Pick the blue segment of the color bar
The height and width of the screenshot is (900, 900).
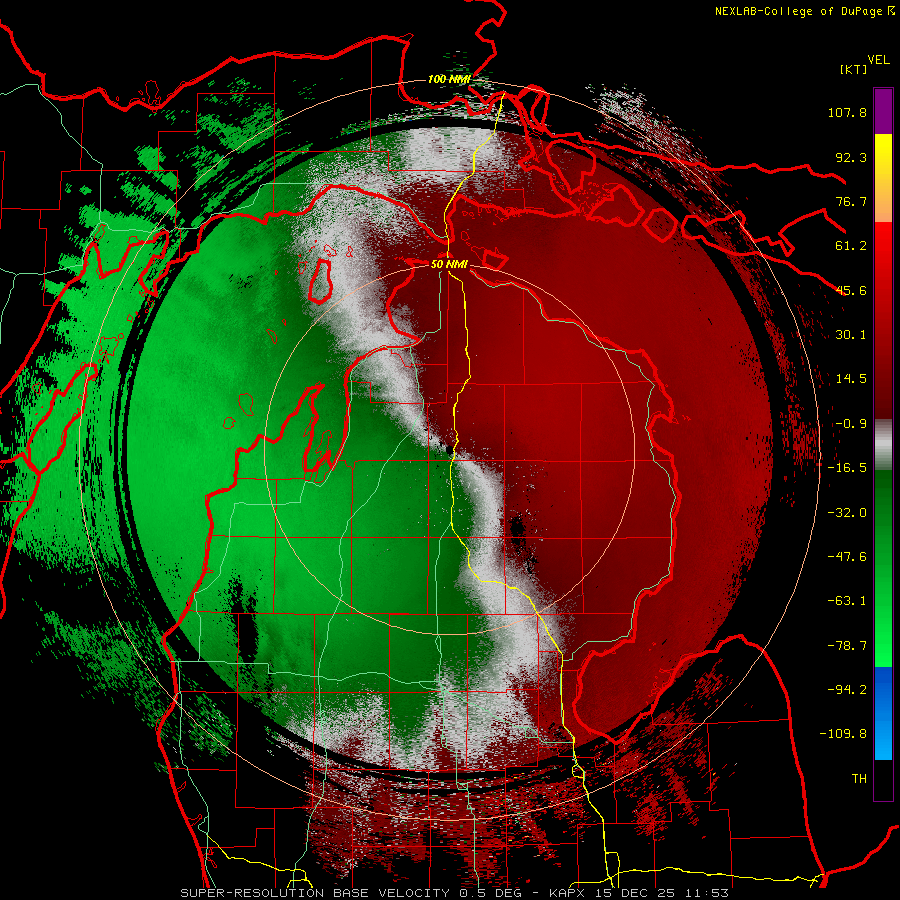(883, 713)
